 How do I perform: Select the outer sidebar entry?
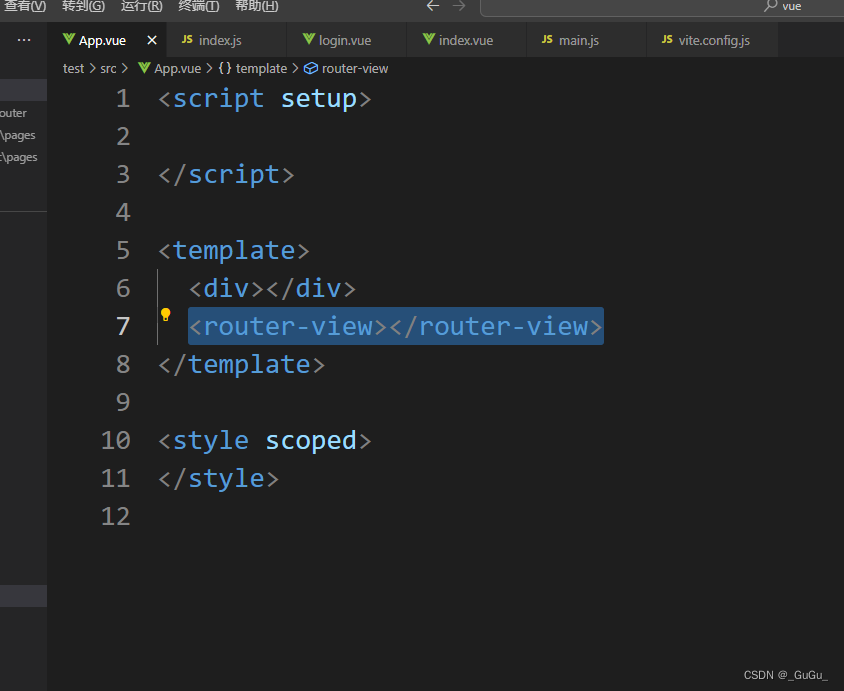13,113
